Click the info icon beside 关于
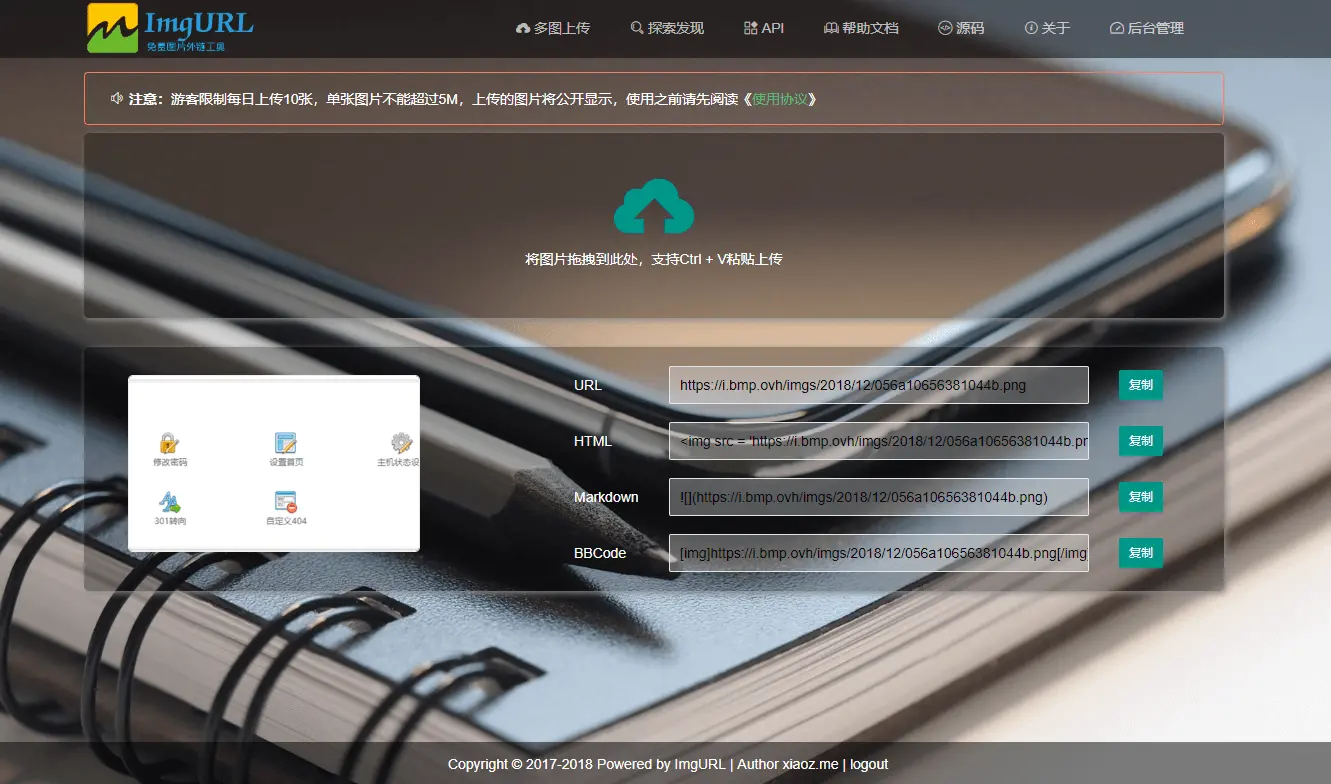The image size is (1331, 784). (1031, 28)
